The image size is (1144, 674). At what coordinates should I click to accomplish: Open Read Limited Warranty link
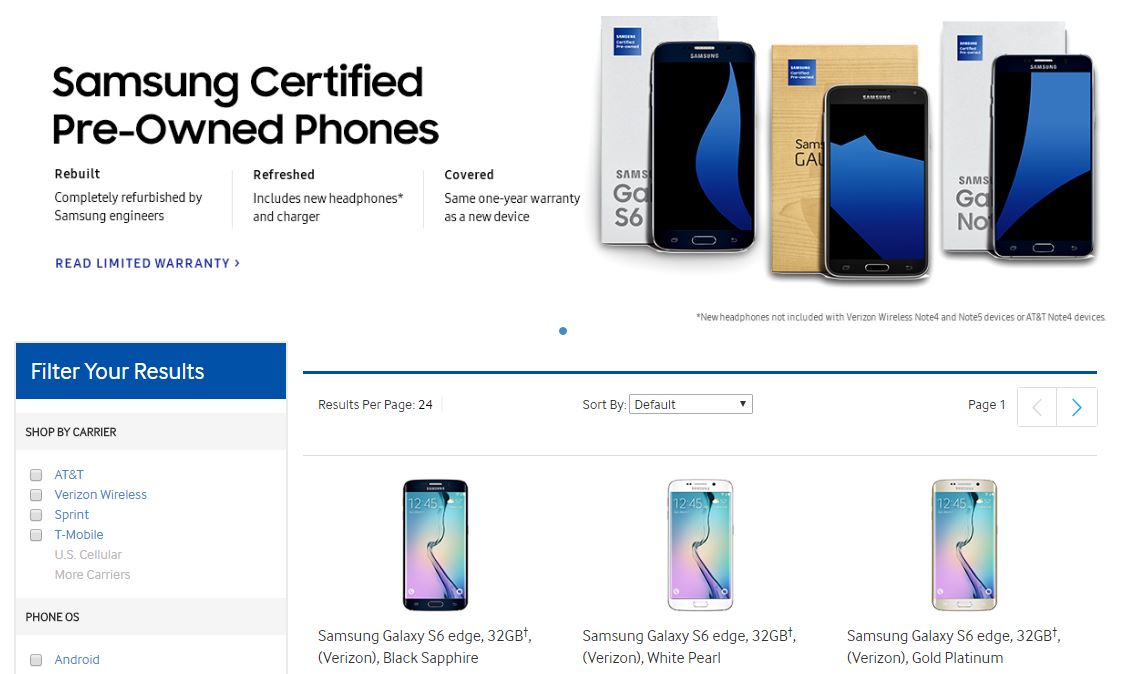(x=147, y=263)
